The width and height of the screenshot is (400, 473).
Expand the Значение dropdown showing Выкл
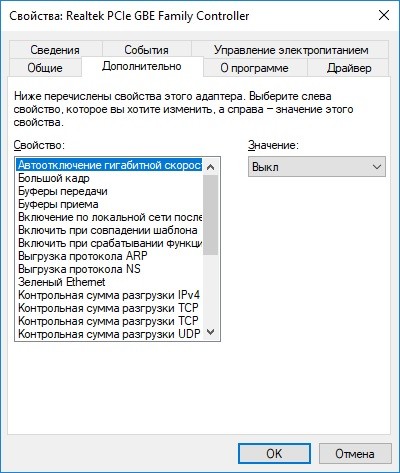(x=317, y=167)
